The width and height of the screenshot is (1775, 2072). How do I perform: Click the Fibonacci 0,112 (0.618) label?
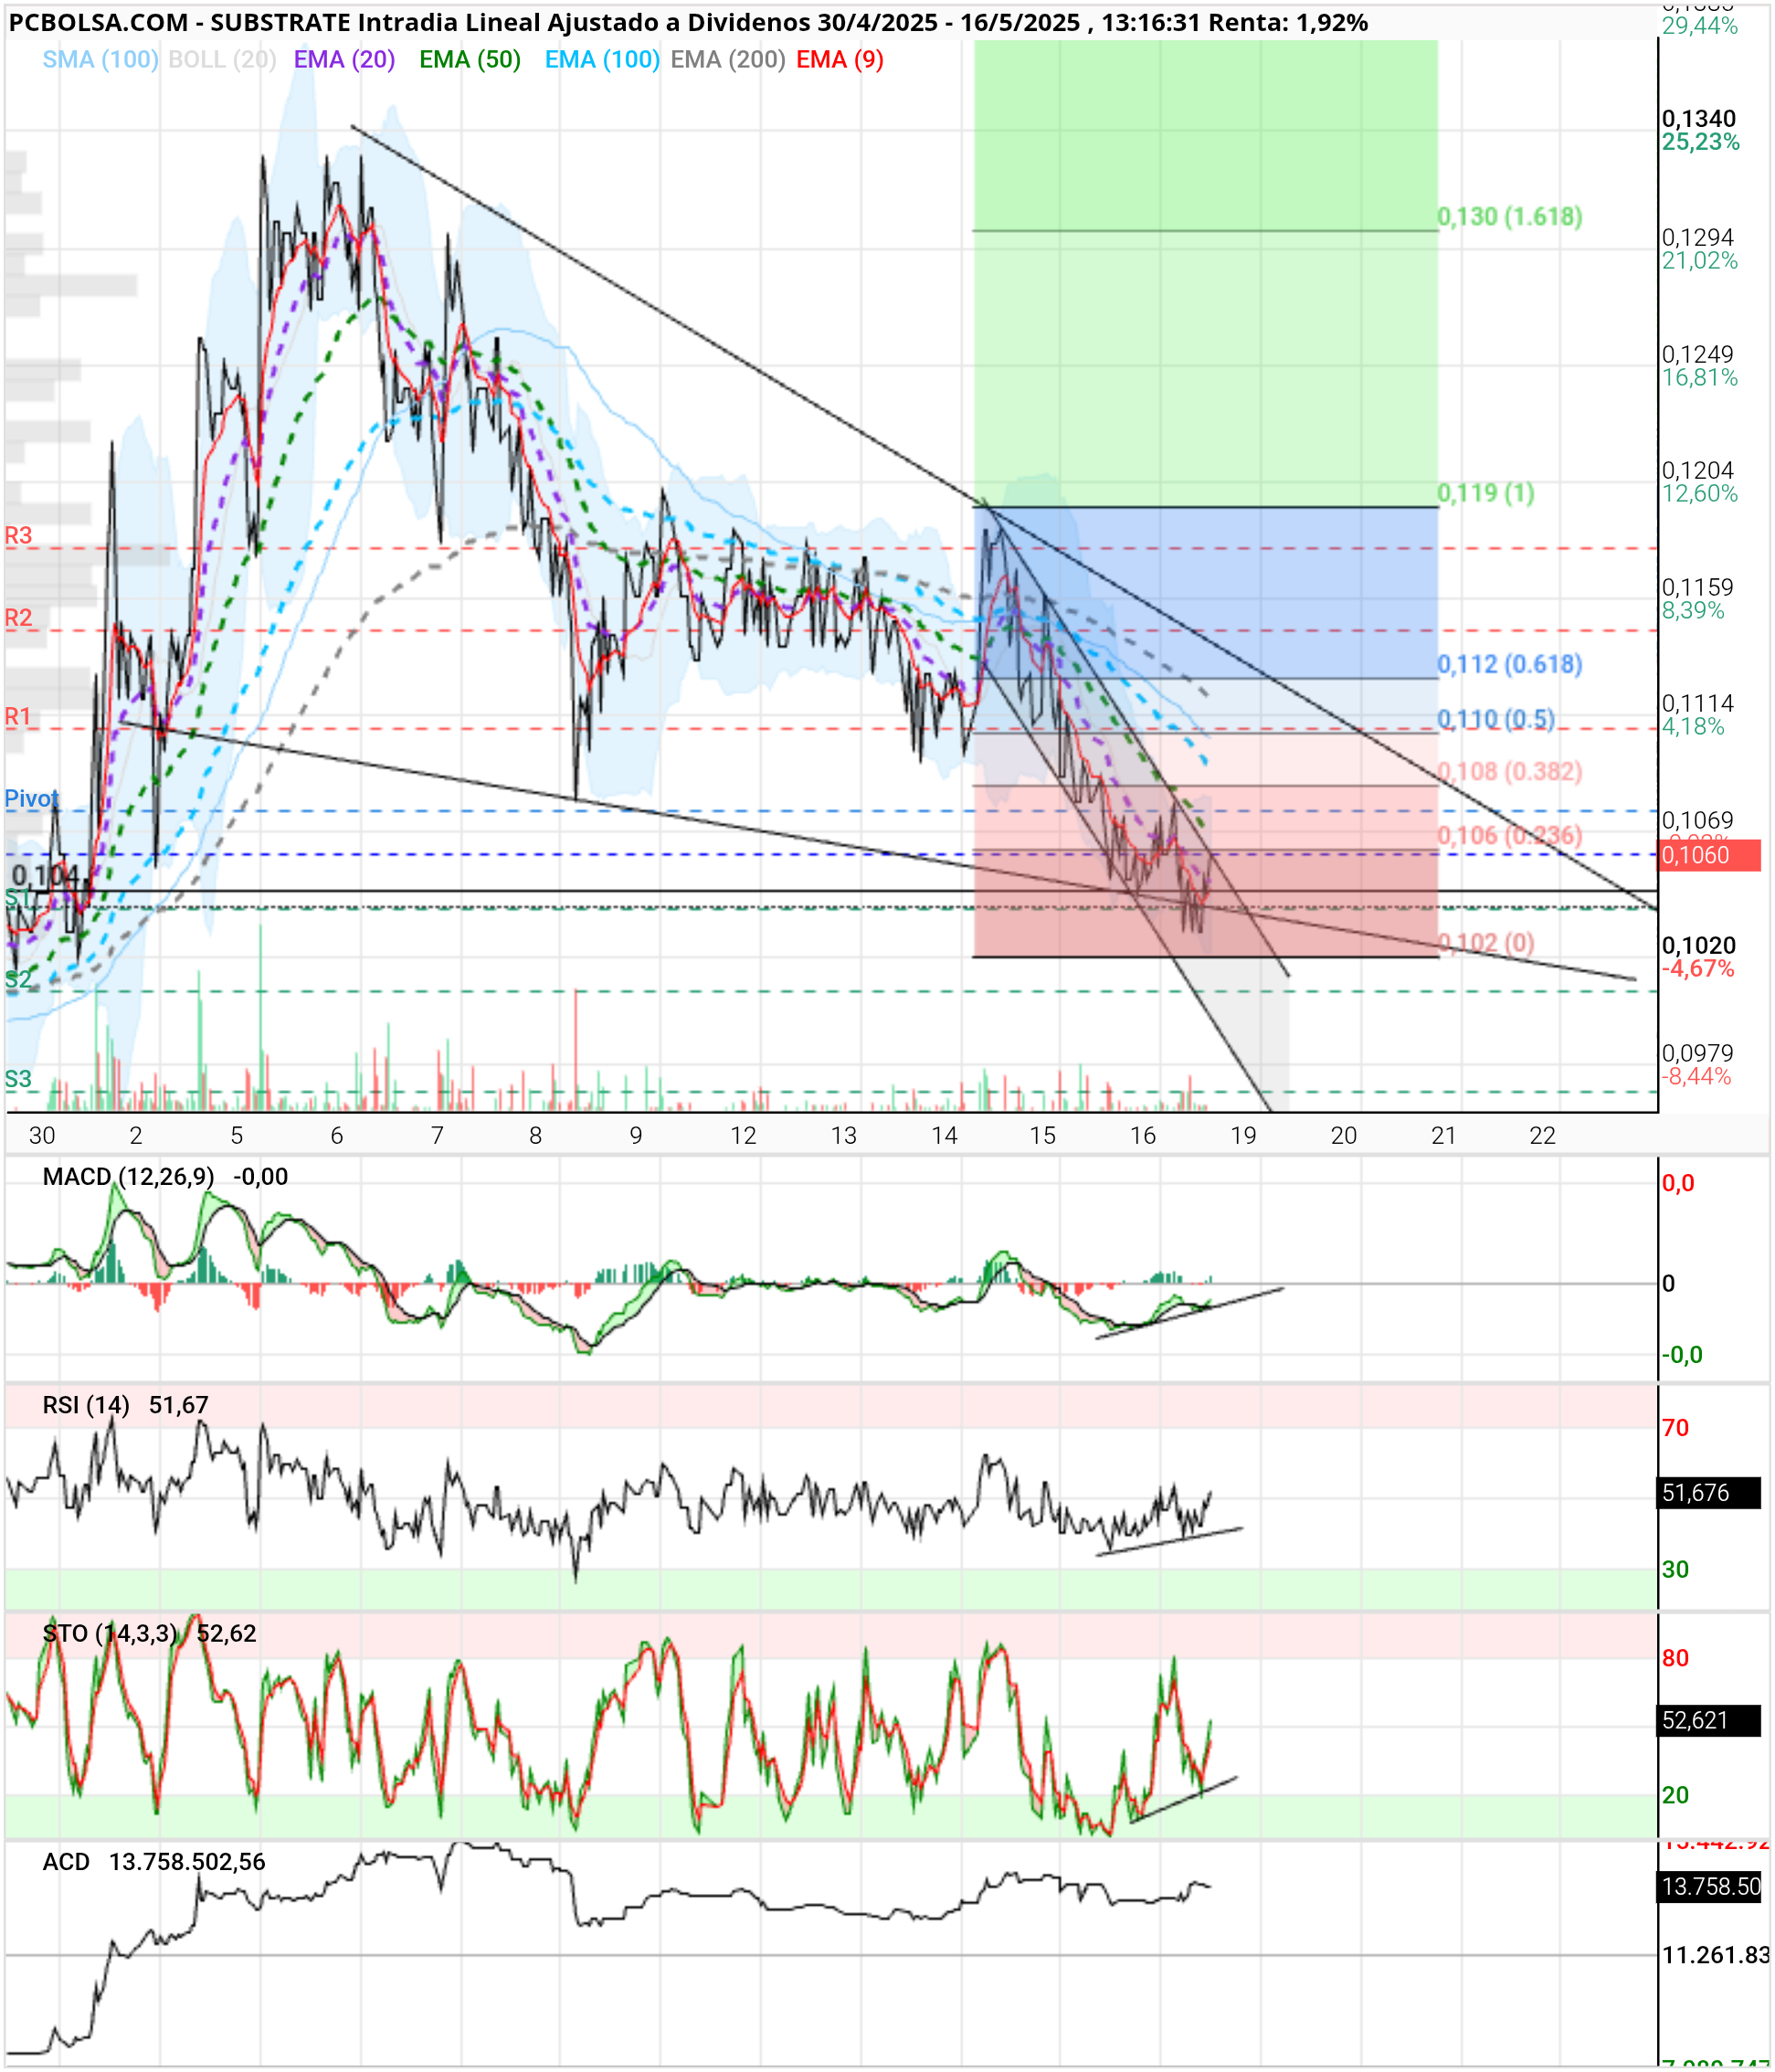(1510, 664)
